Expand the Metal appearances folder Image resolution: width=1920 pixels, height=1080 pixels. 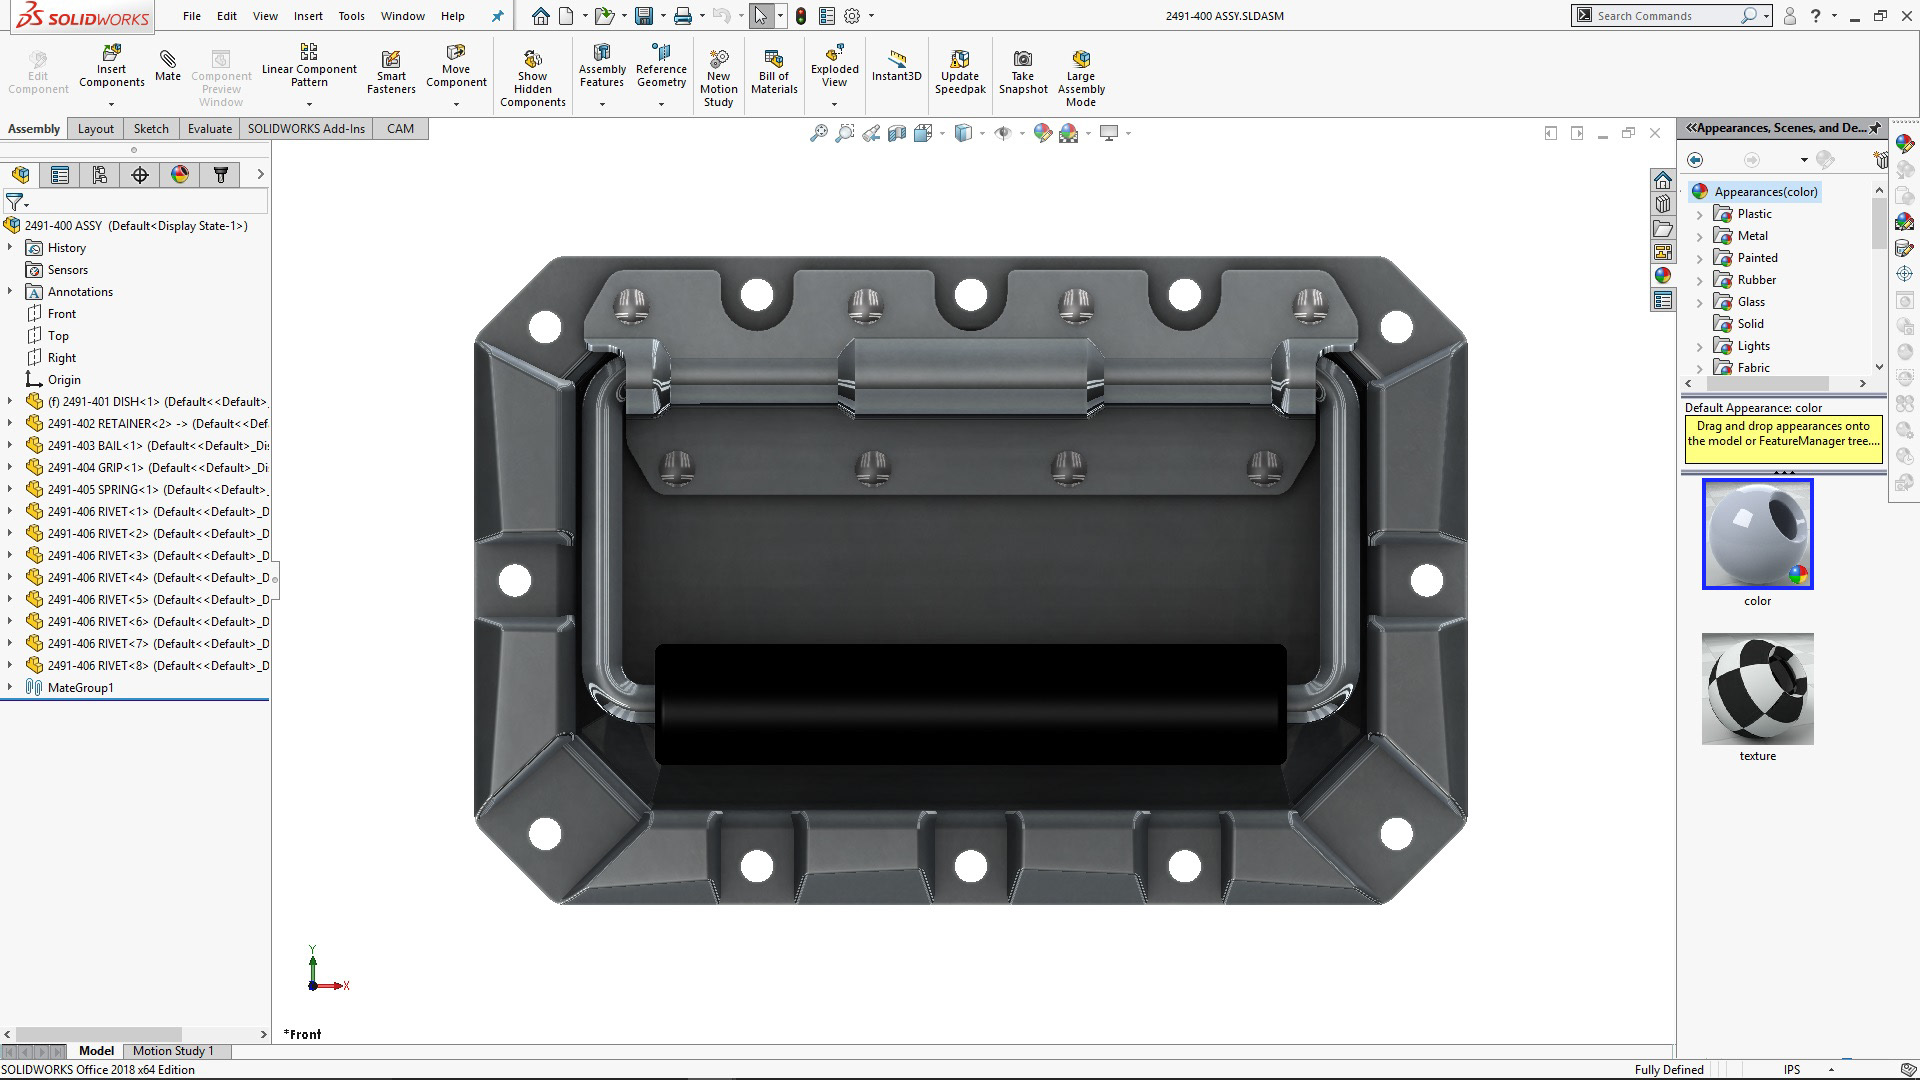point(1699,236)
